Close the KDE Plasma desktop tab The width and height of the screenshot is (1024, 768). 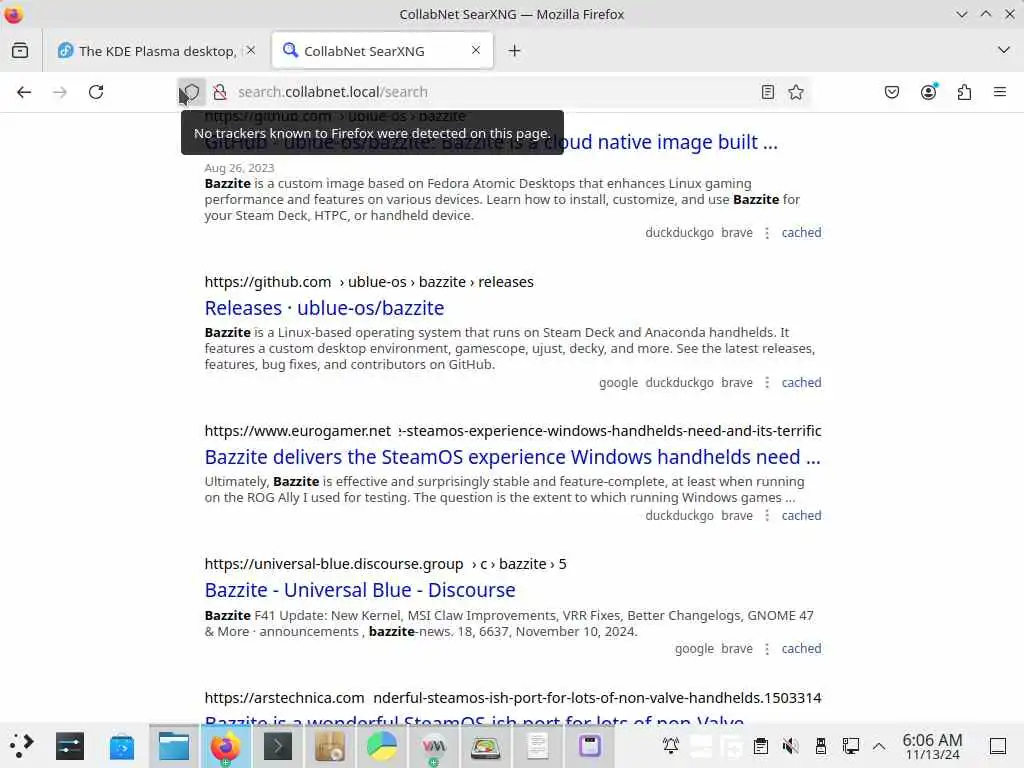251,50
